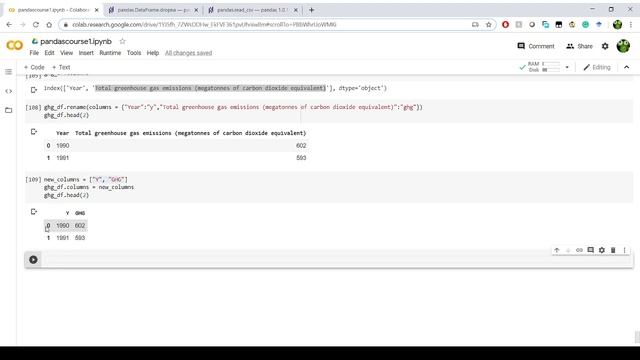Open the Help menu

pos(153,53)
